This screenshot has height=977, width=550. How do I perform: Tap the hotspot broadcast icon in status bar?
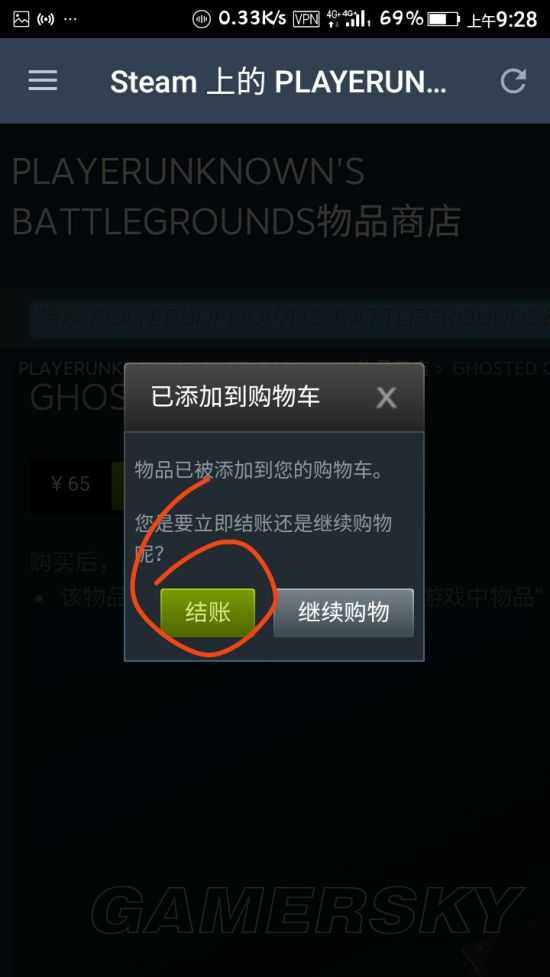45,19
